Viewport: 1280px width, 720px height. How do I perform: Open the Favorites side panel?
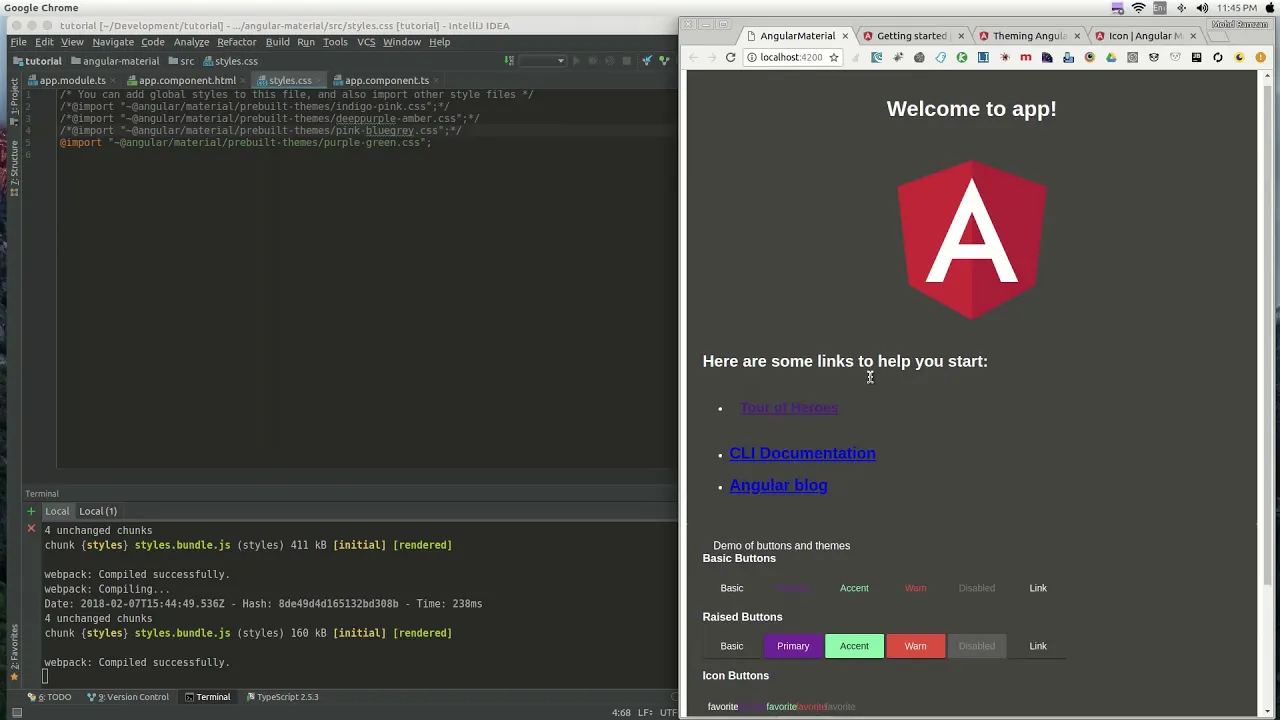[x=14, y=652]
